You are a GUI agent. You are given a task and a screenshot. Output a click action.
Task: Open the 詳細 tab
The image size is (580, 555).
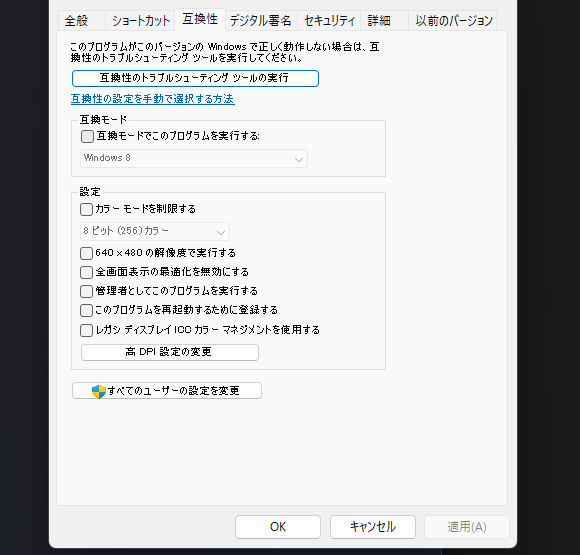pyautogui.click(x=379, y=20)
